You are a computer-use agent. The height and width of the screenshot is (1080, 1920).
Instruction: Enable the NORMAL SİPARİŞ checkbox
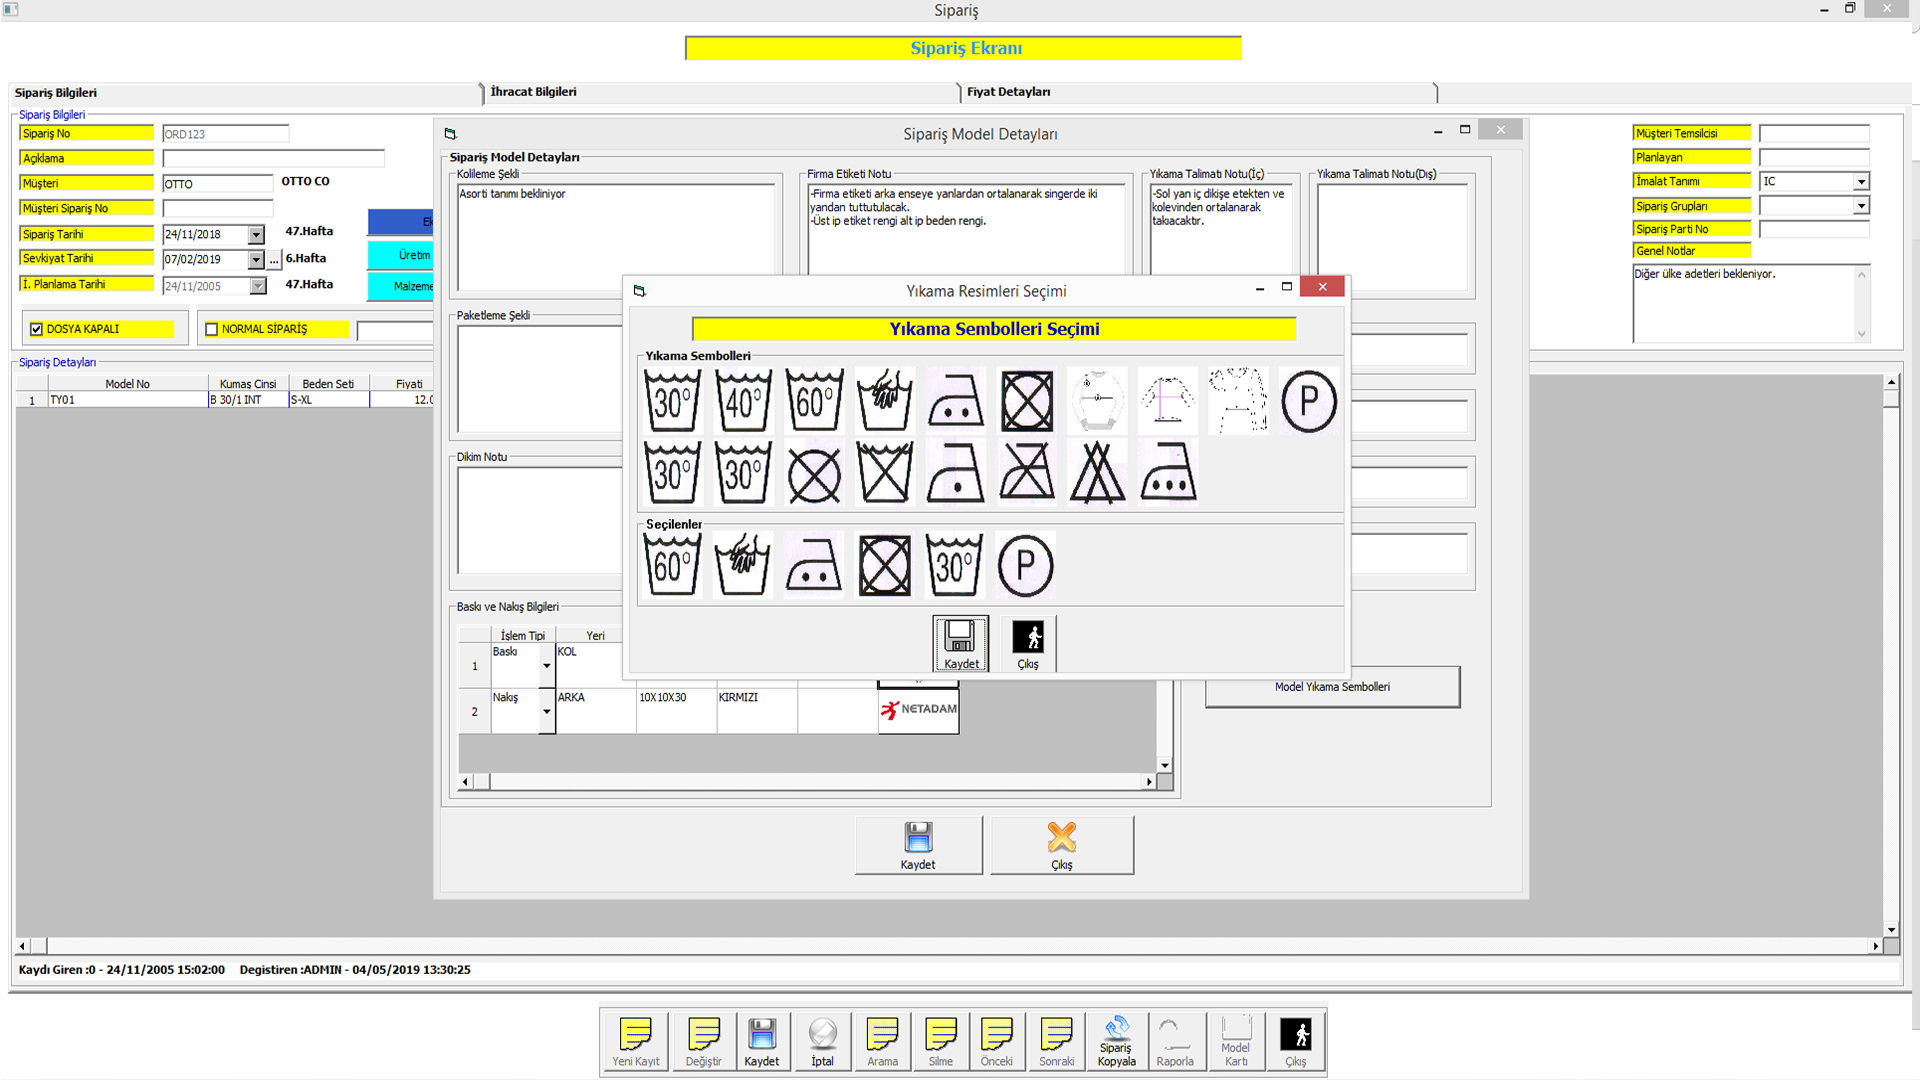click(212, 329)
